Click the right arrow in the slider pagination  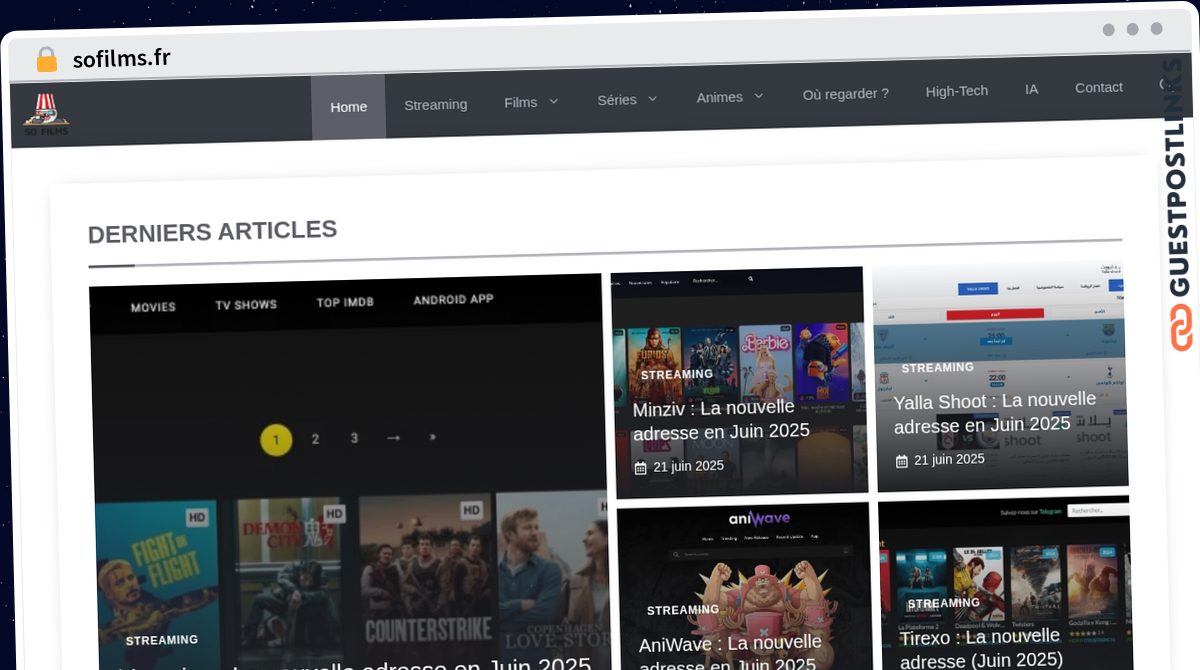tap(393, 438)
